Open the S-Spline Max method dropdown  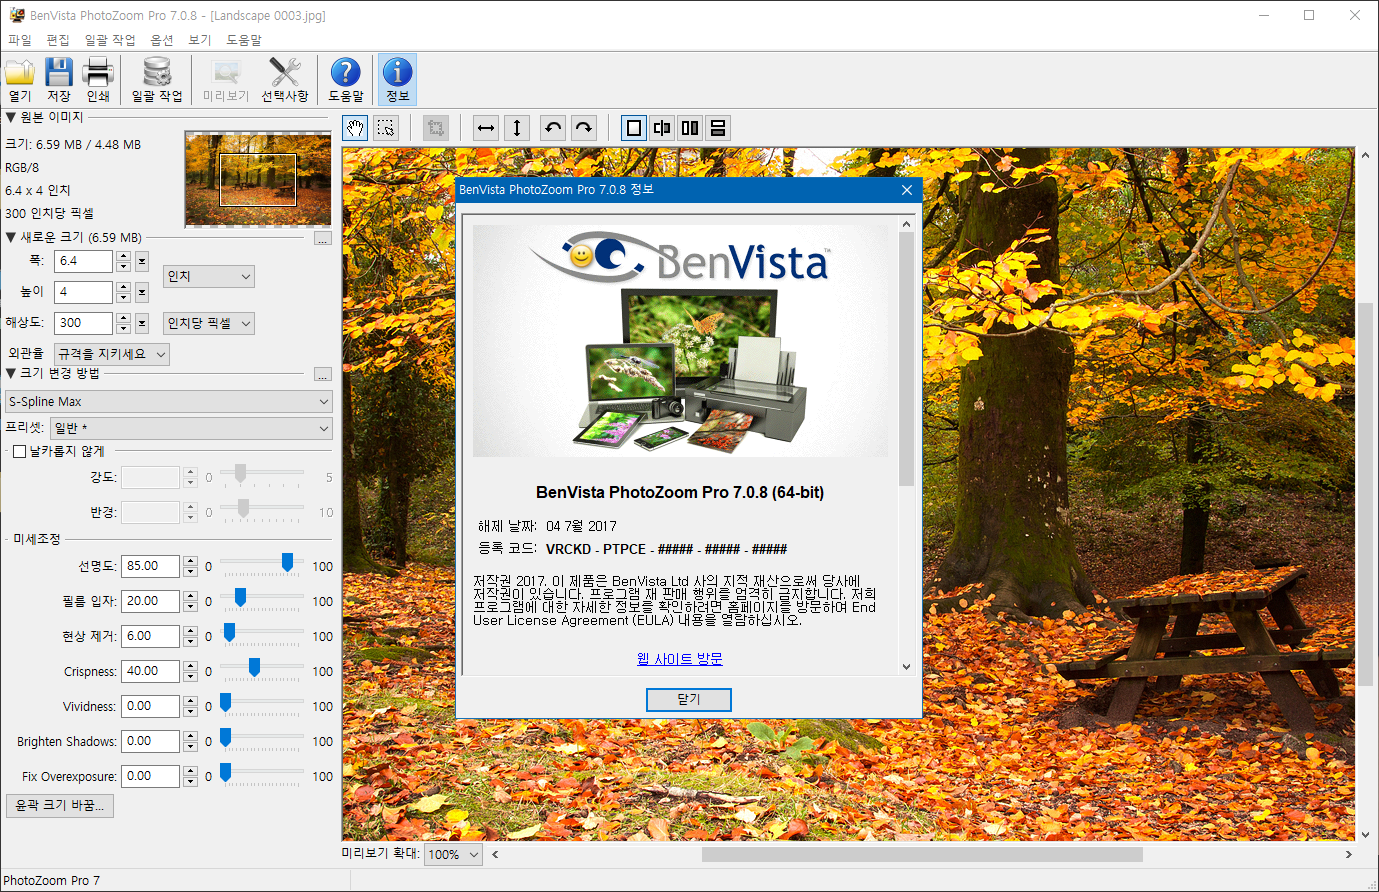tap(168, 402)
